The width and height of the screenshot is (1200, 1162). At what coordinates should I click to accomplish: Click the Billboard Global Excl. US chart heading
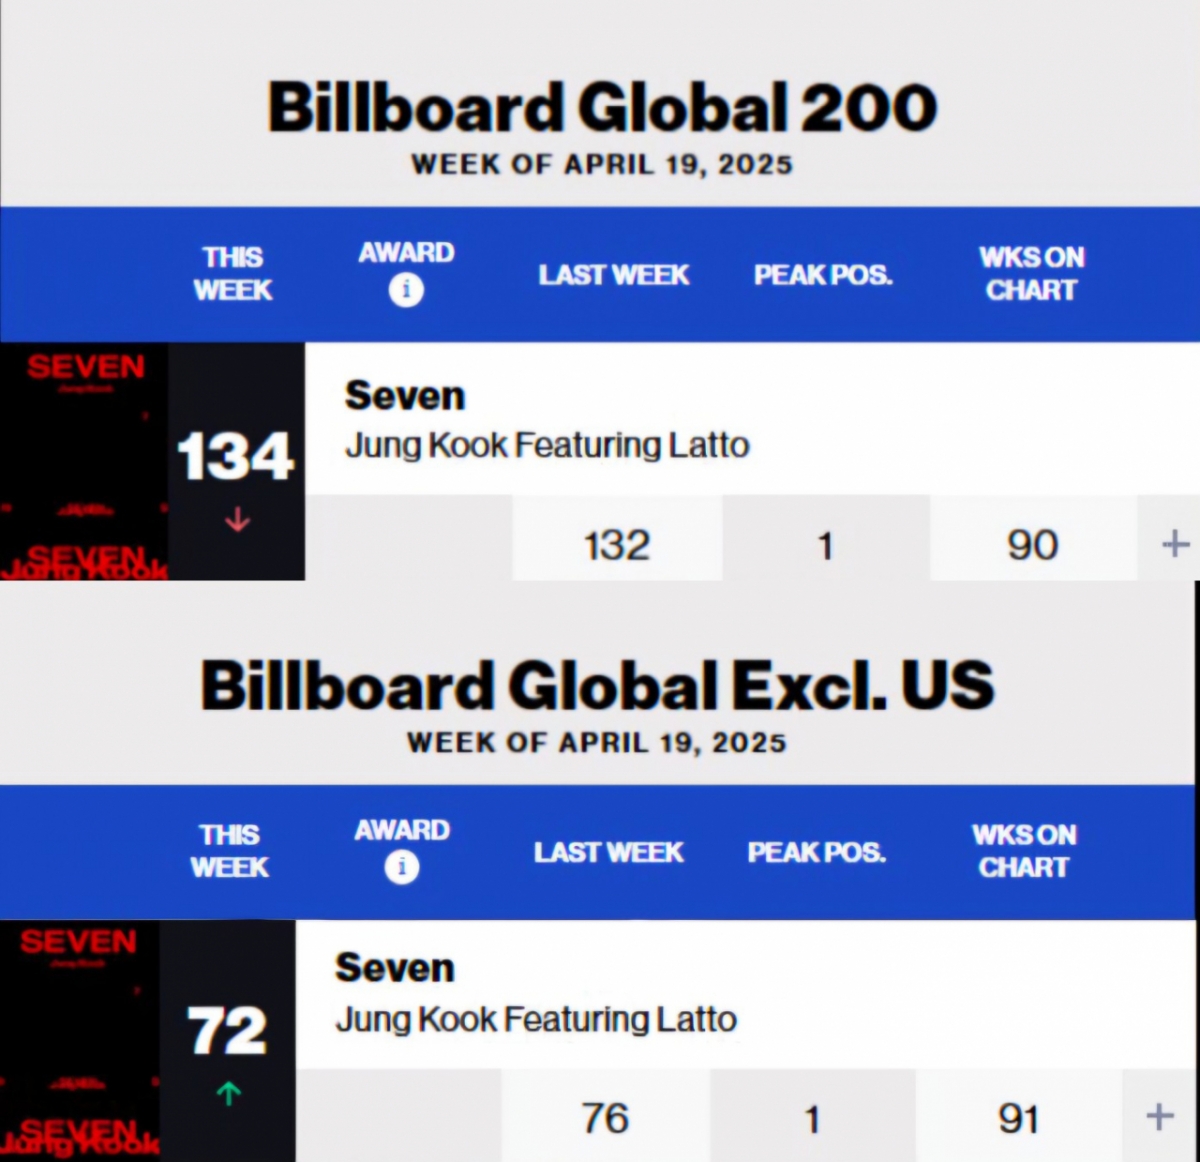pyautogui.click(x=597, y=686)
